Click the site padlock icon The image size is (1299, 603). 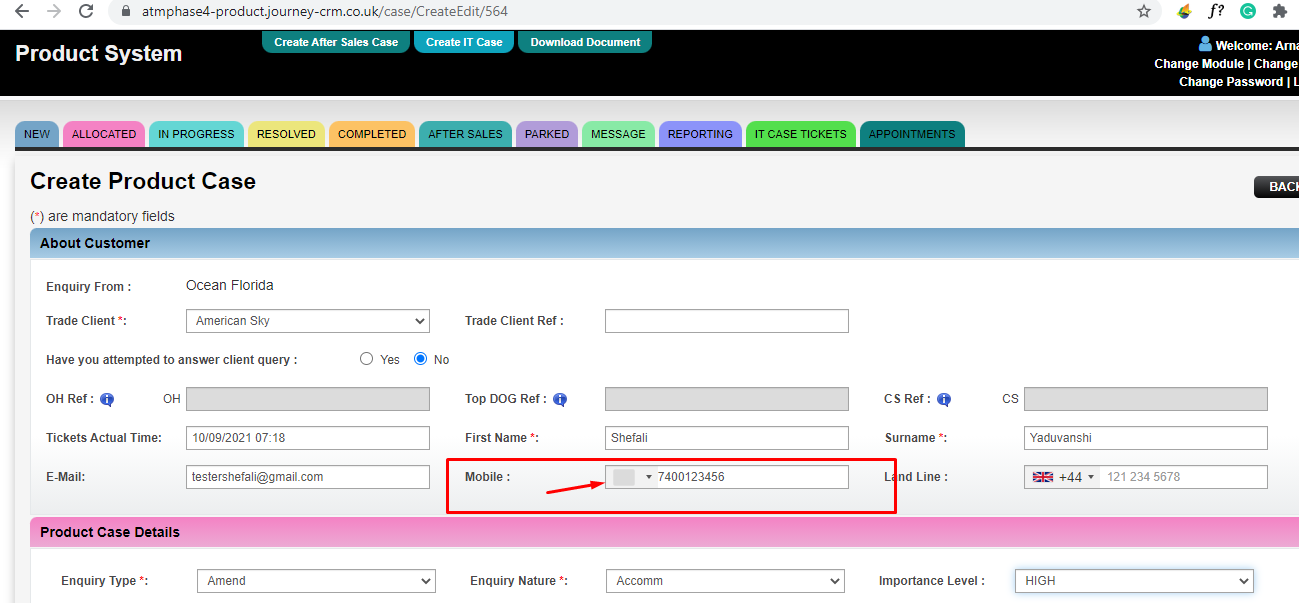tap(125, 12)
